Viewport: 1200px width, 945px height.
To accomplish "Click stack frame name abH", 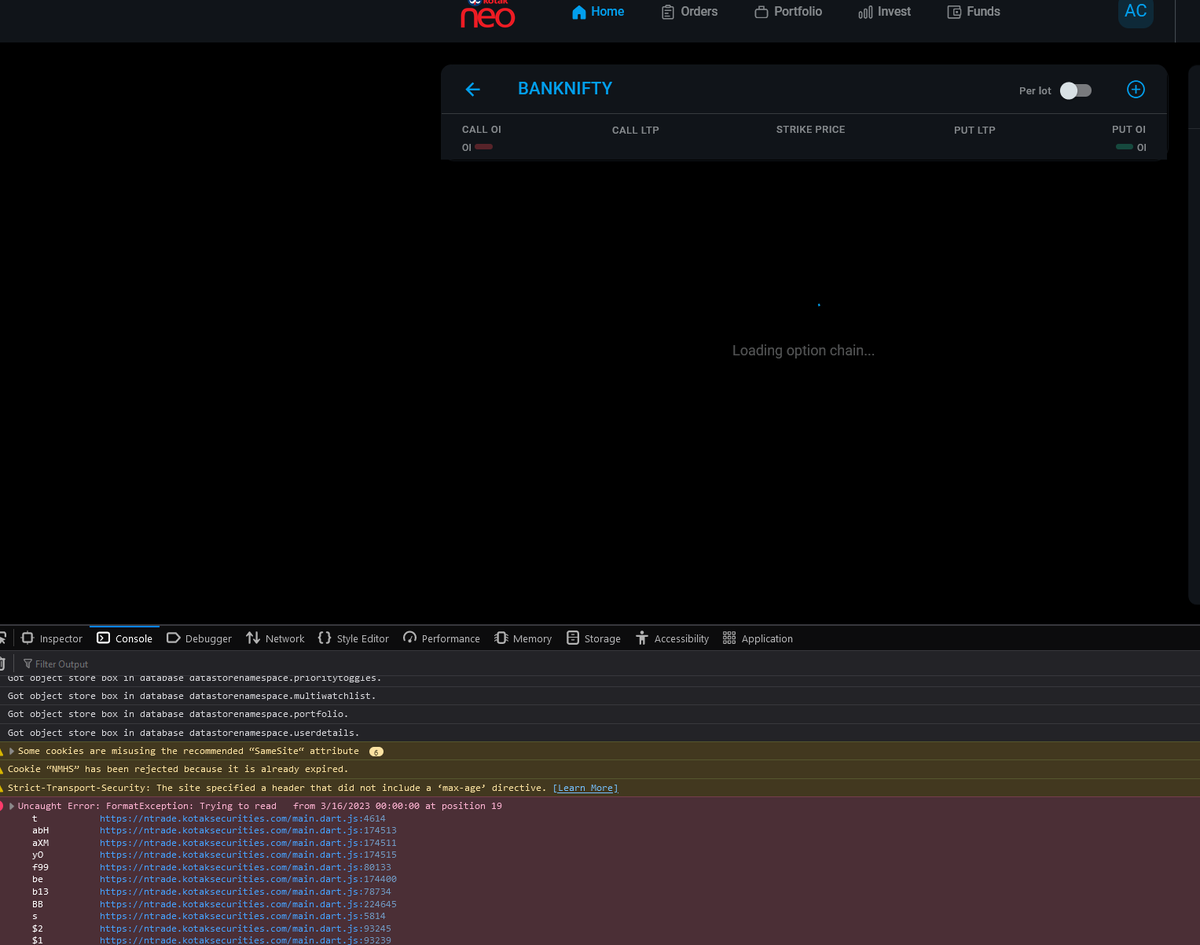I will coord(40,830).
